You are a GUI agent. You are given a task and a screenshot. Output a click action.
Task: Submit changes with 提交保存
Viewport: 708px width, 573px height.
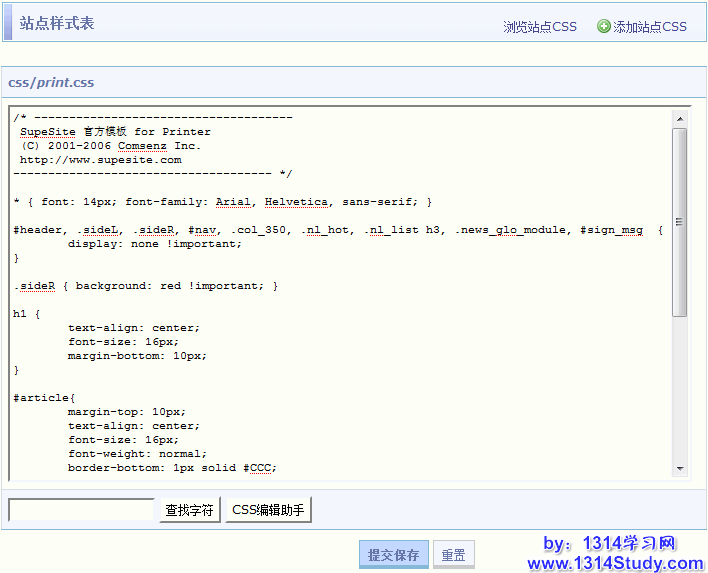394,555
